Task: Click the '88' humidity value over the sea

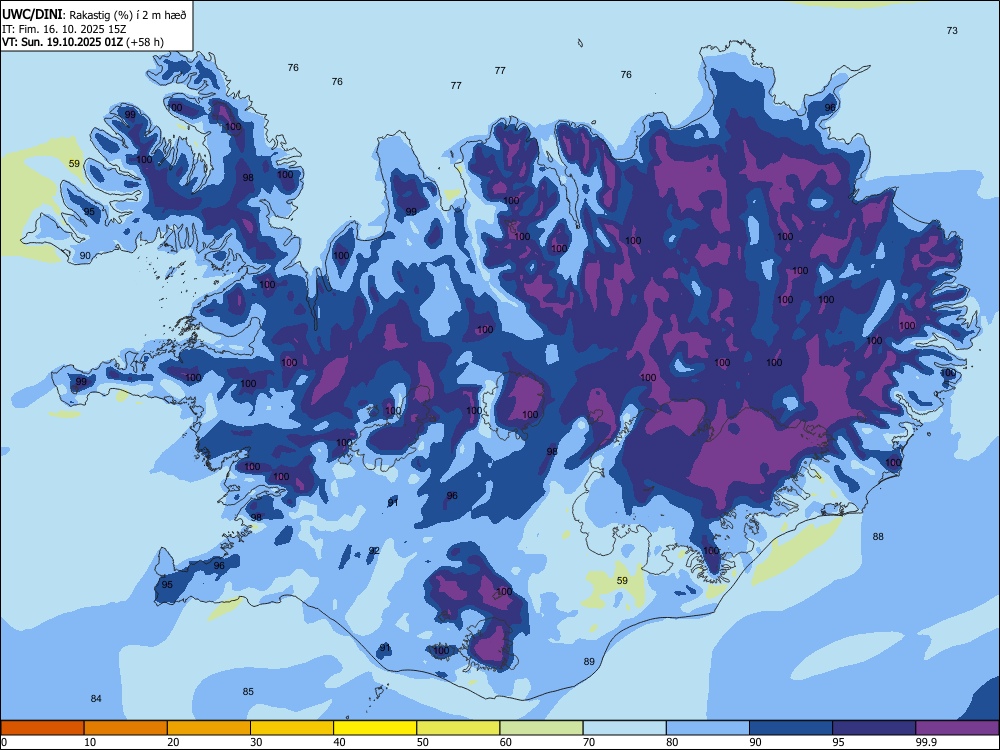Action: pyautogui.click(x=878, y=537)
